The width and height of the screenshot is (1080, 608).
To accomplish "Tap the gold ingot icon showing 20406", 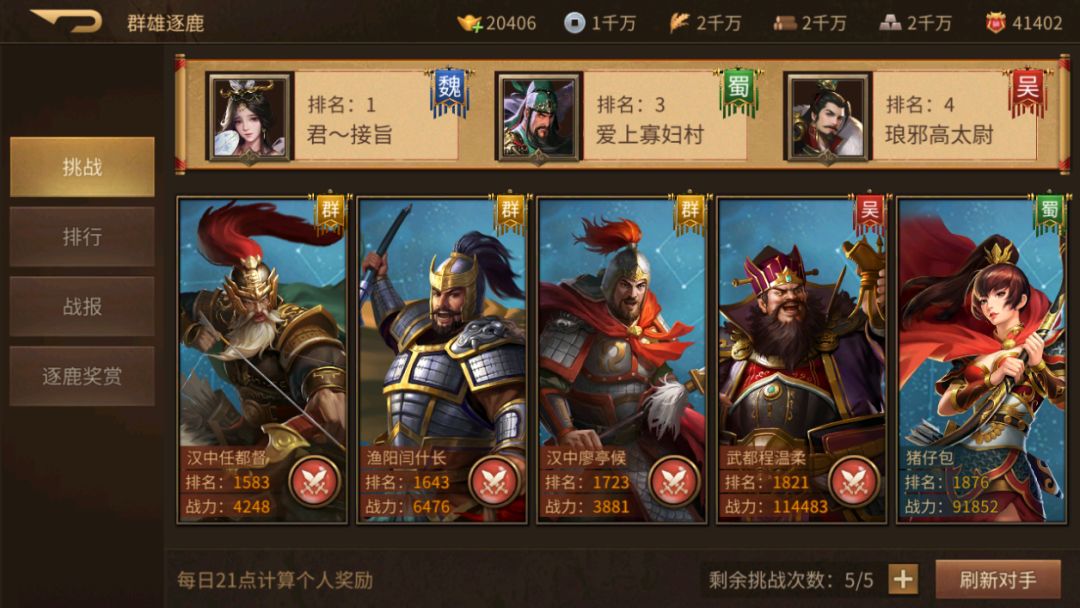I will point(470,23).
